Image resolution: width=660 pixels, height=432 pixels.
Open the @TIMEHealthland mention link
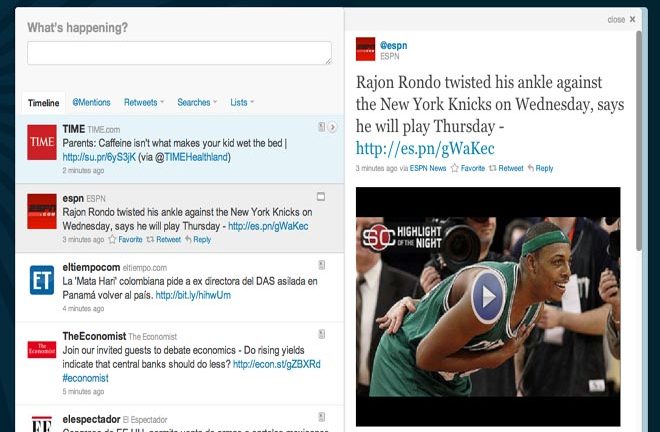tap(192, 157)
